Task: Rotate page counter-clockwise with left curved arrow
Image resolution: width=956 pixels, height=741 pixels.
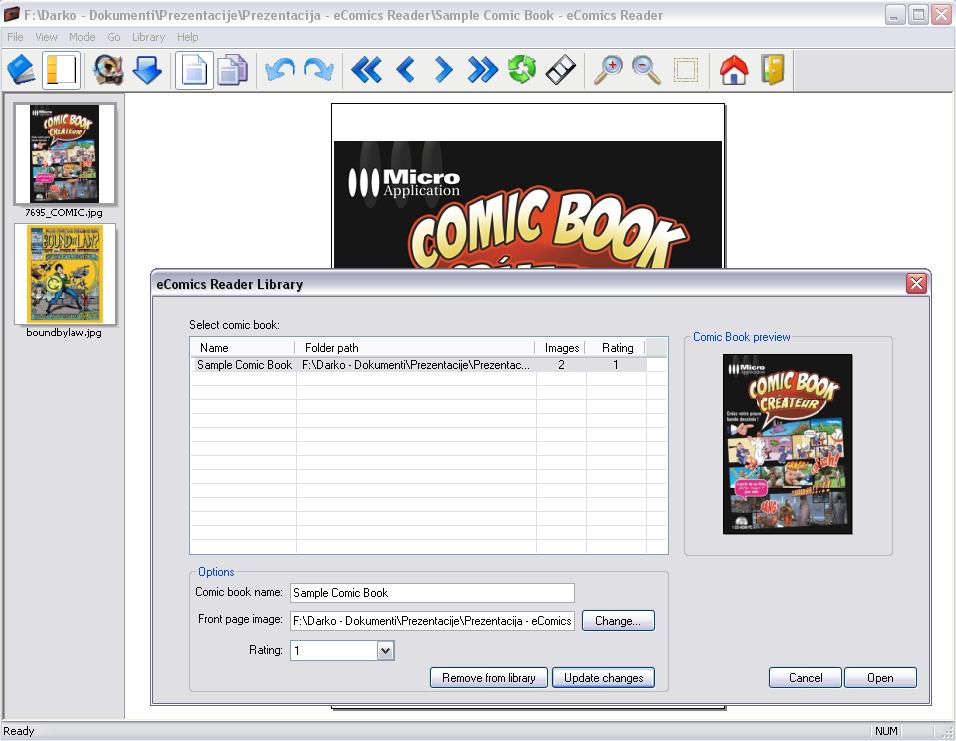Action: 280,70
